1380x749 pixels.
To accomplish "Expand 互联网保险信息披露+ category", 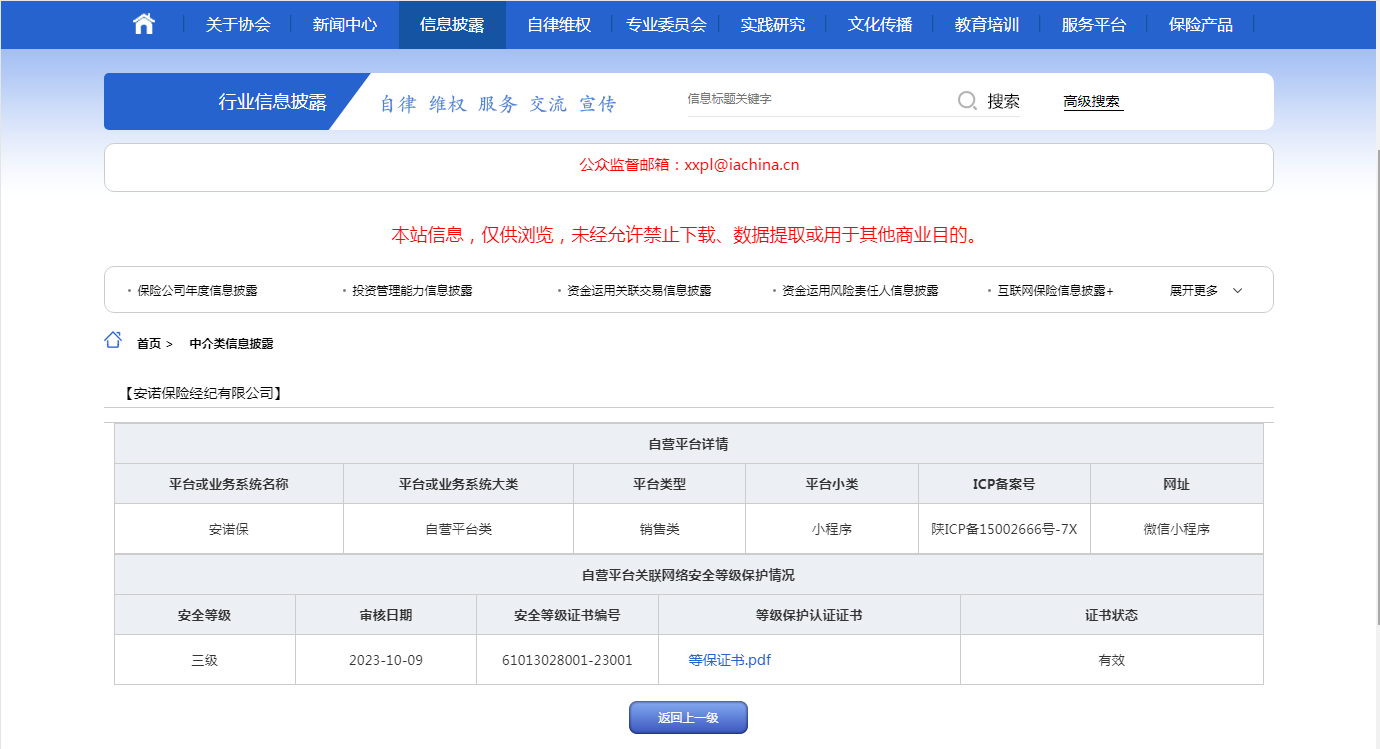I will [x=1054, y=291].
